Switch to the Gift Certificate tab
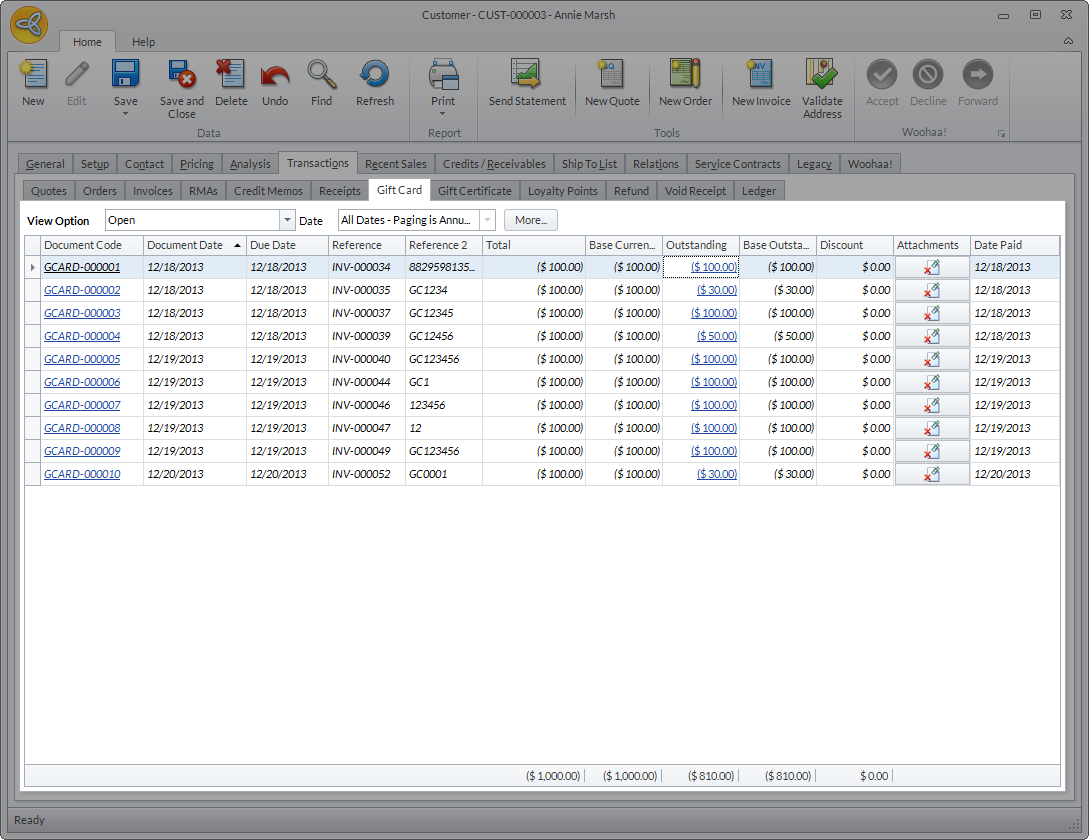Screen dimensions: 1089x840 (x=474, y=191)
